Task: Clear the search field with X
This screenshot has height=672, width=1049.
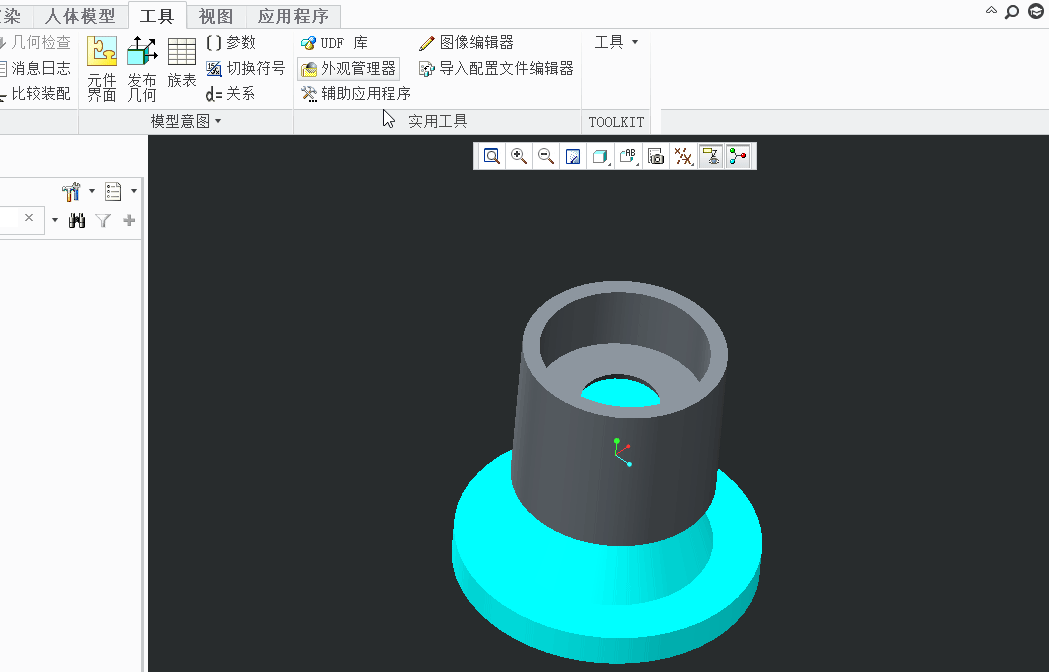Action: coord(29,218)
